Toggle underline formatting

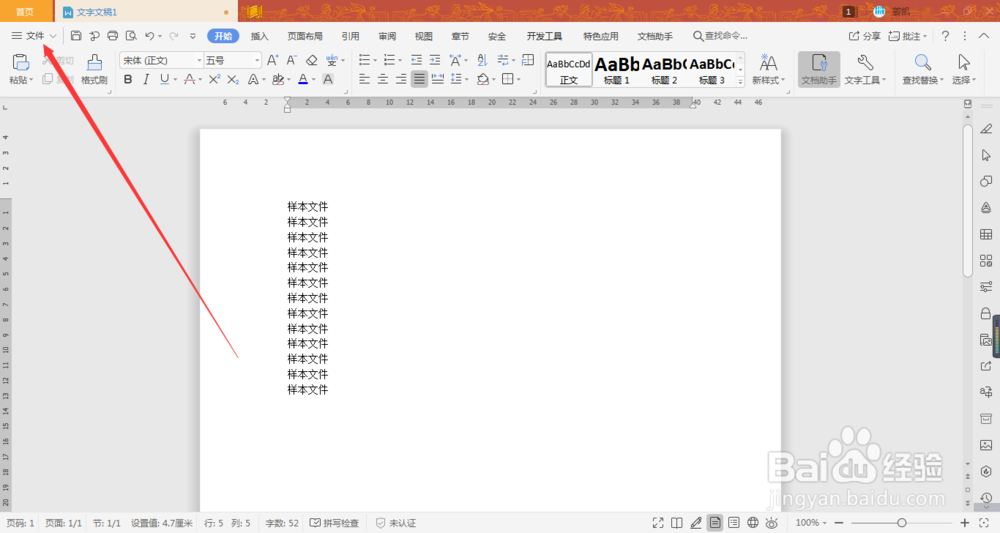[x=165, y=79]
